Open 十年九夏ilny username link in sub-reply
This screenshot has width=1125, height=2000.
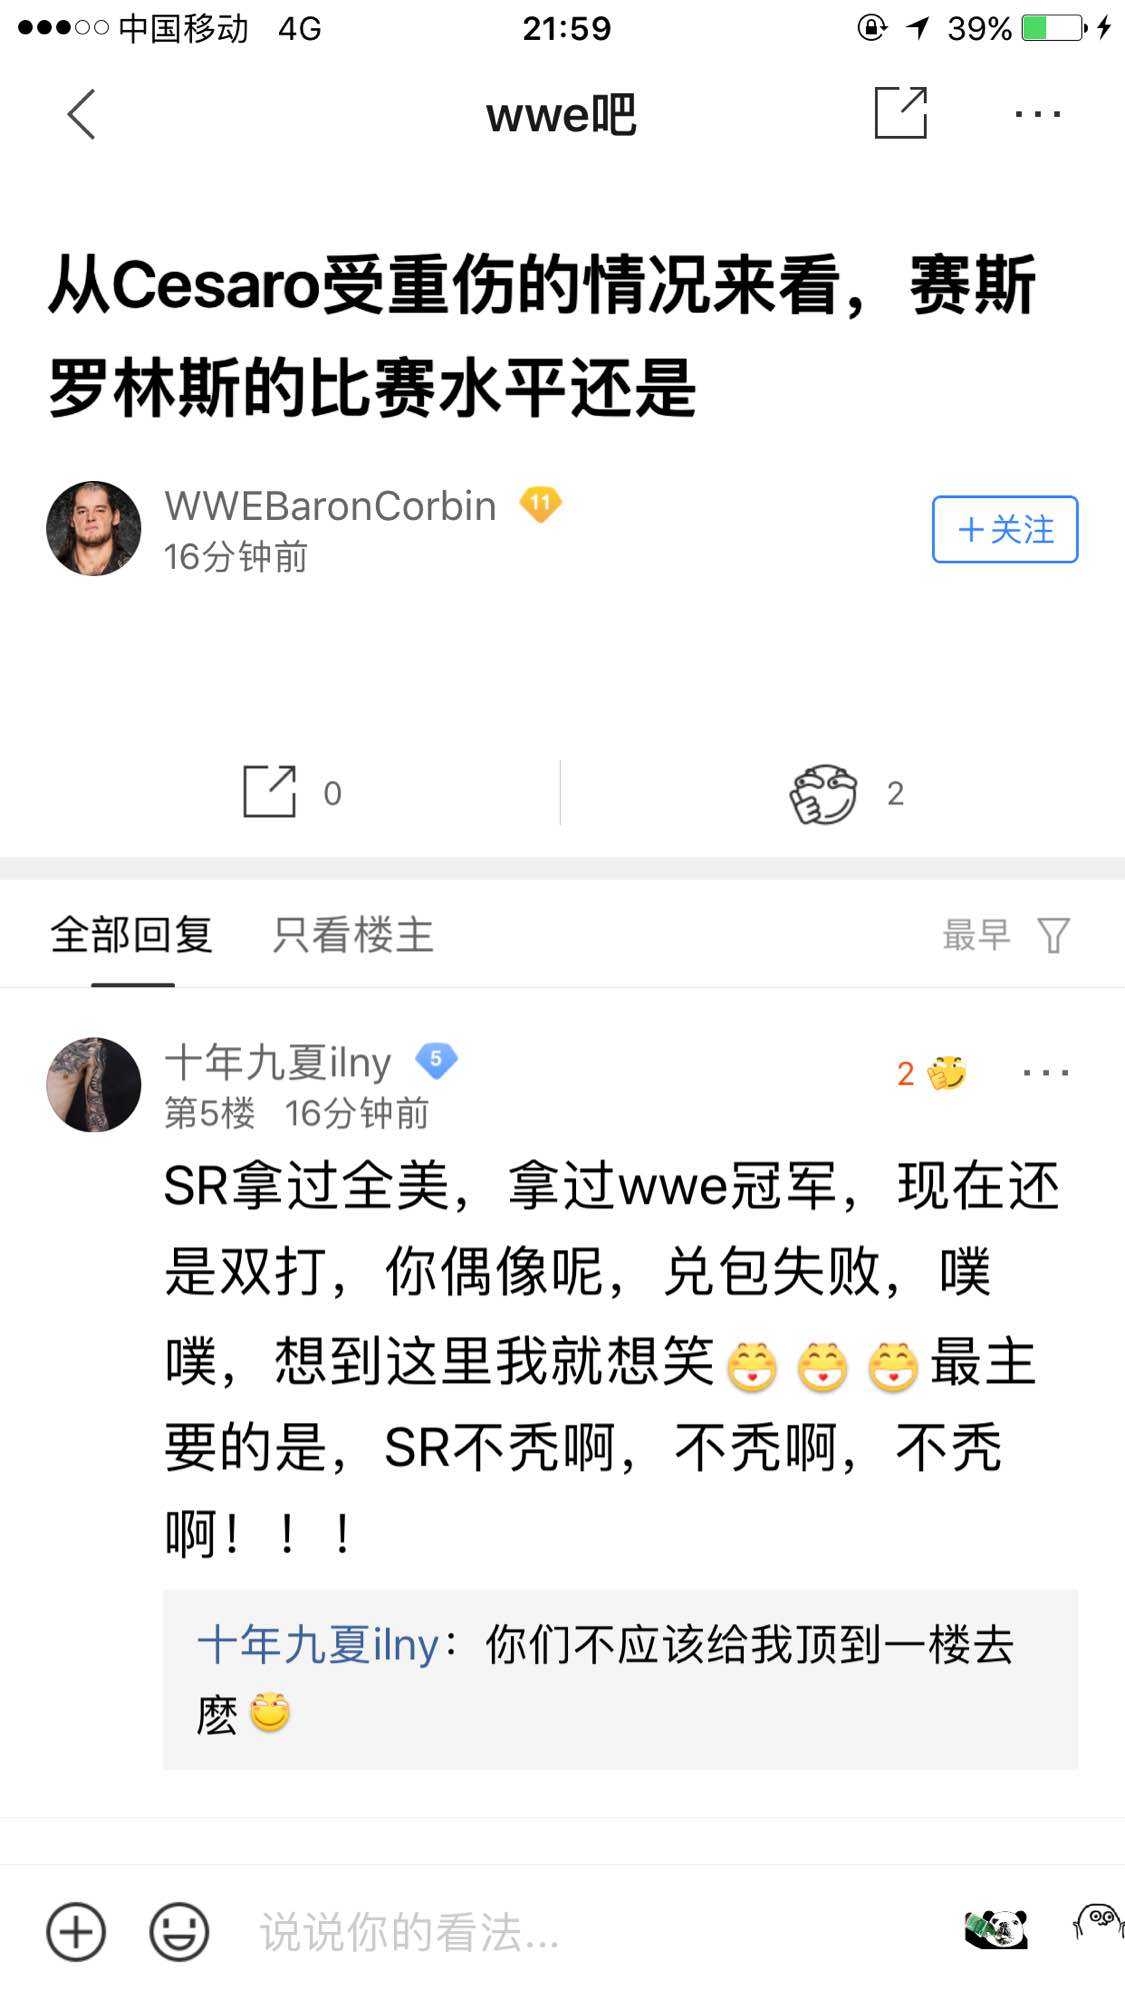[x=318, y=1645]
